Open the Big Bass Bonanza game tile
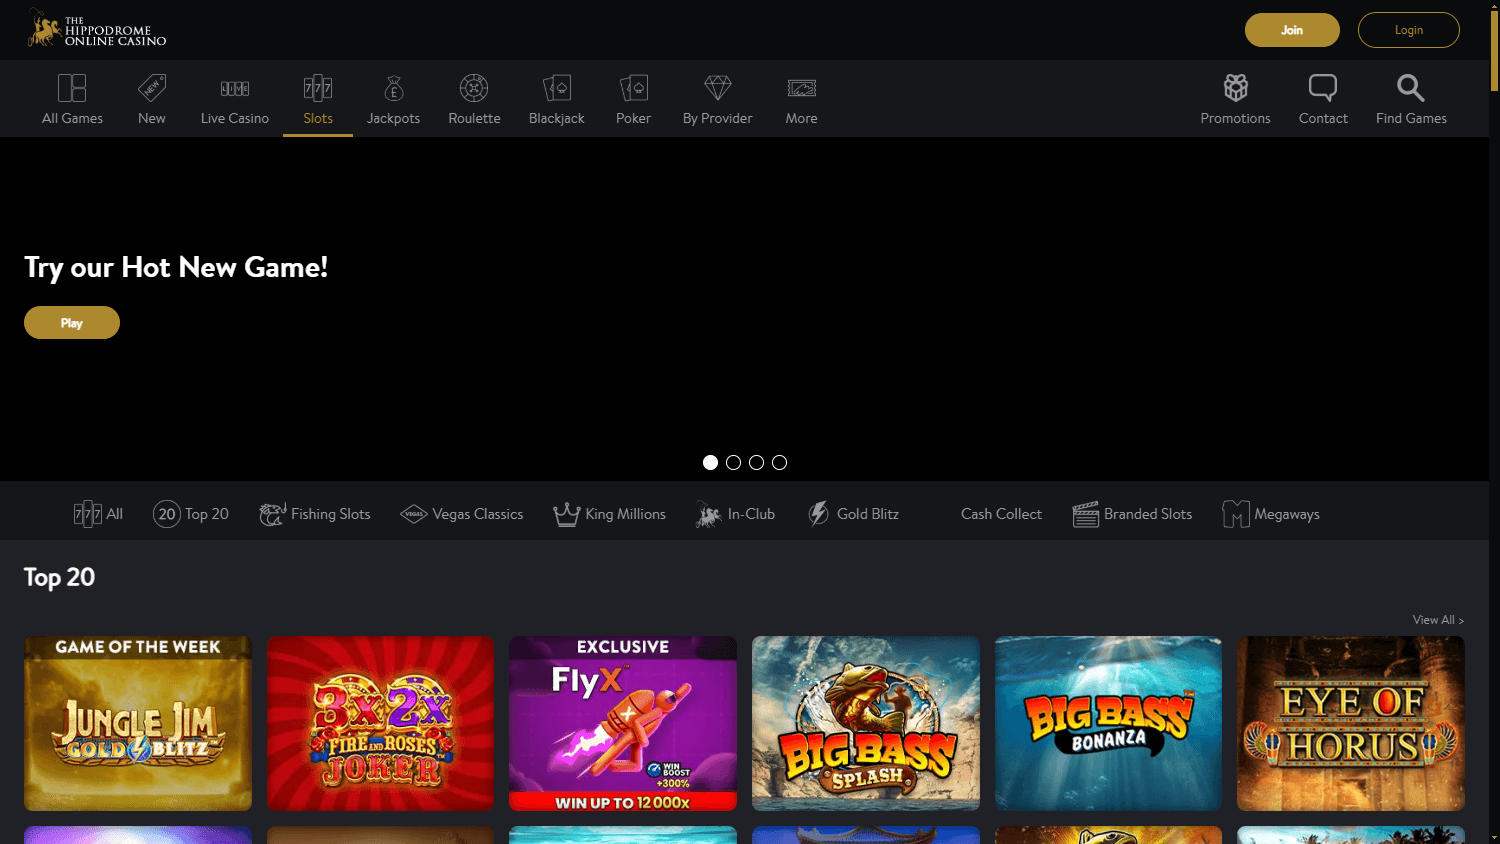 (x=1108, y=723)
